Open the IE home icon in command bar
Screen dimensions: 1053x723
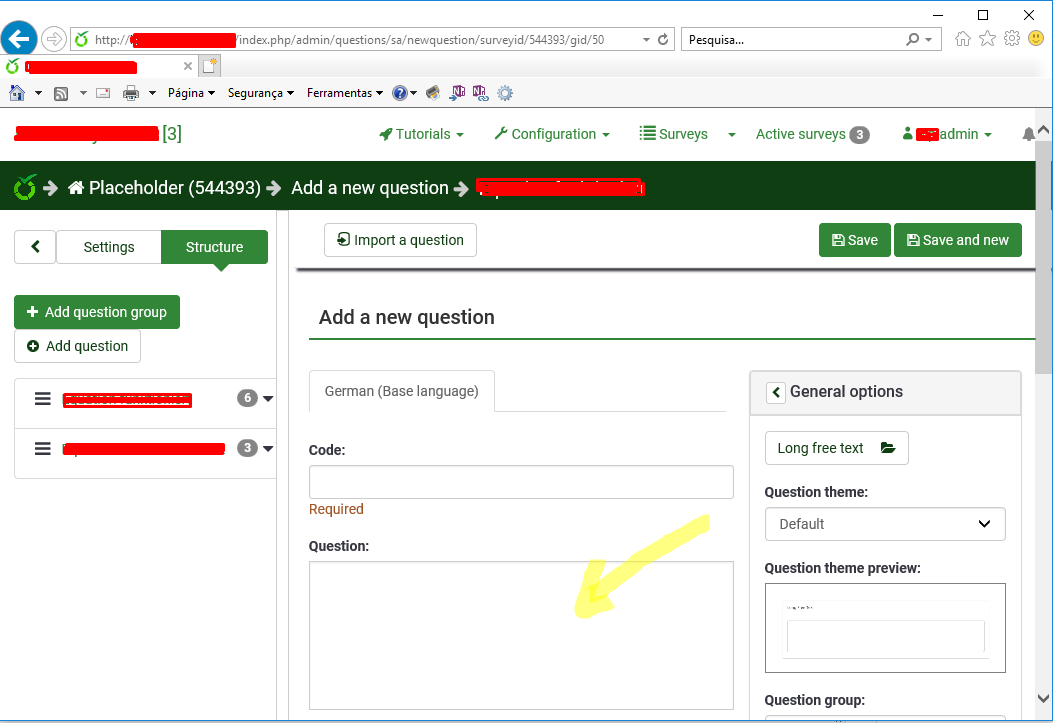(17, 93)
